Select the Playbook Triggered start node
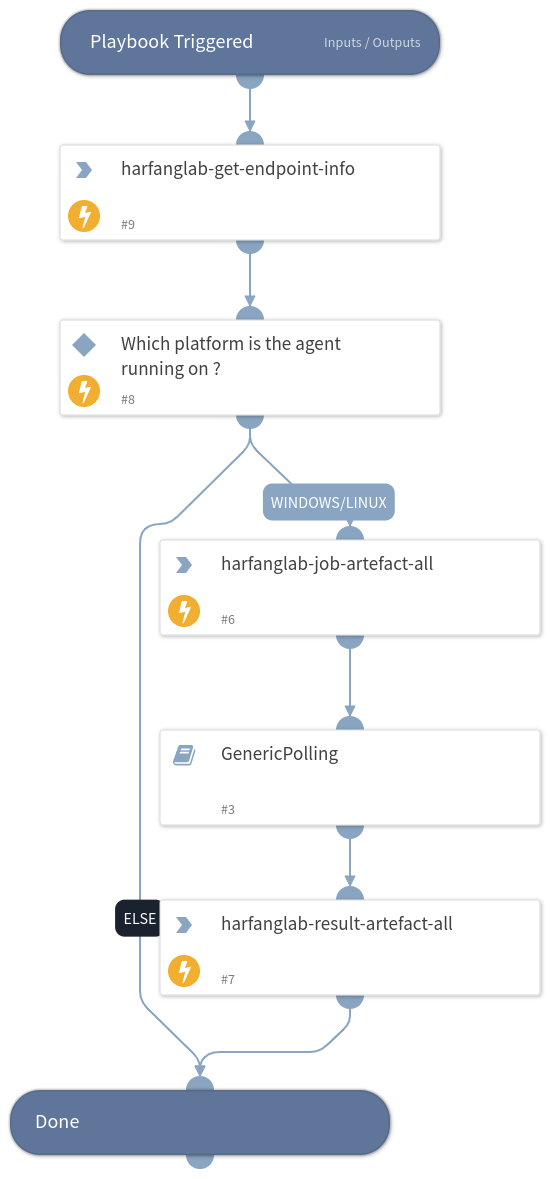The width and height of the screenshot is (550, 1179). 250,42
